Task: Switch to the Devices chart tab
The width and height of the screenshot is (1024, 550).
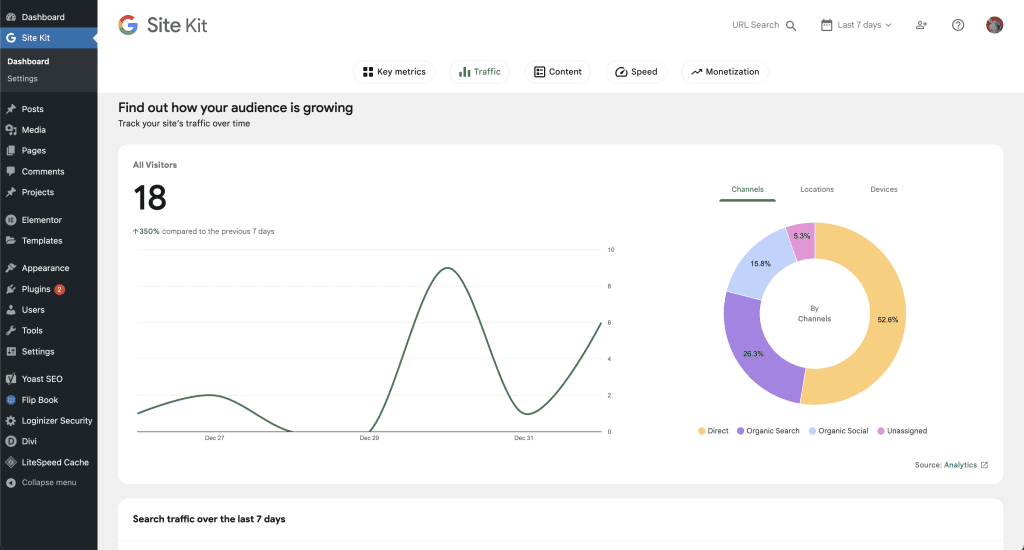Action: (884, 189)
